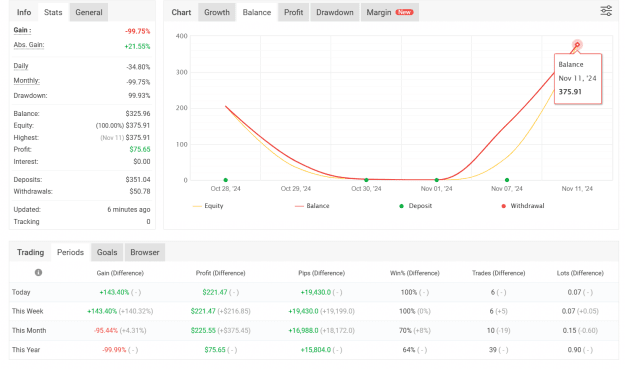The width and height of the screenshot is (625, 369).
Task: Click the Deposits value $351.04
Action: (x=138, y=180)
